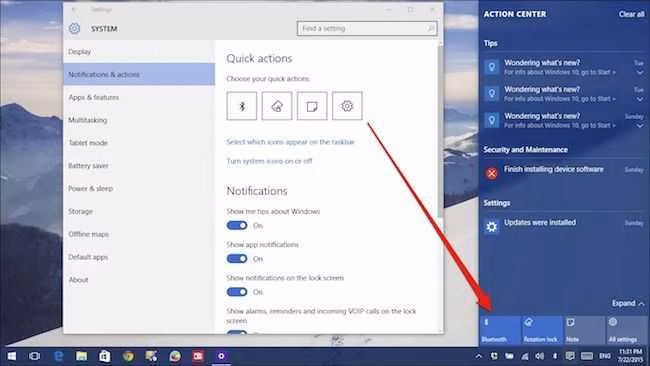The width and height of the screenshot is (650, 366).
Task: Open the Action Center tray icon
Action: (571, 356)
